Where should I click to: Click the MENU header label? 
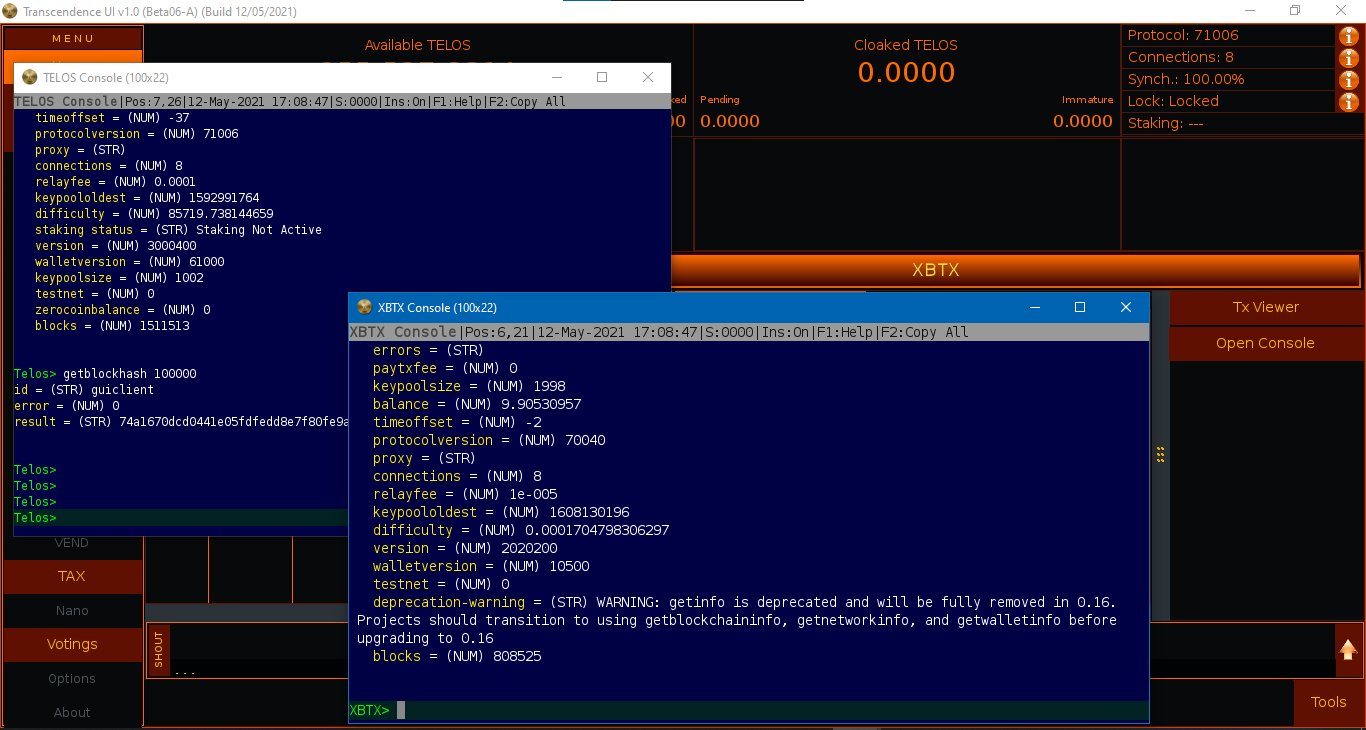click(73, 38)
